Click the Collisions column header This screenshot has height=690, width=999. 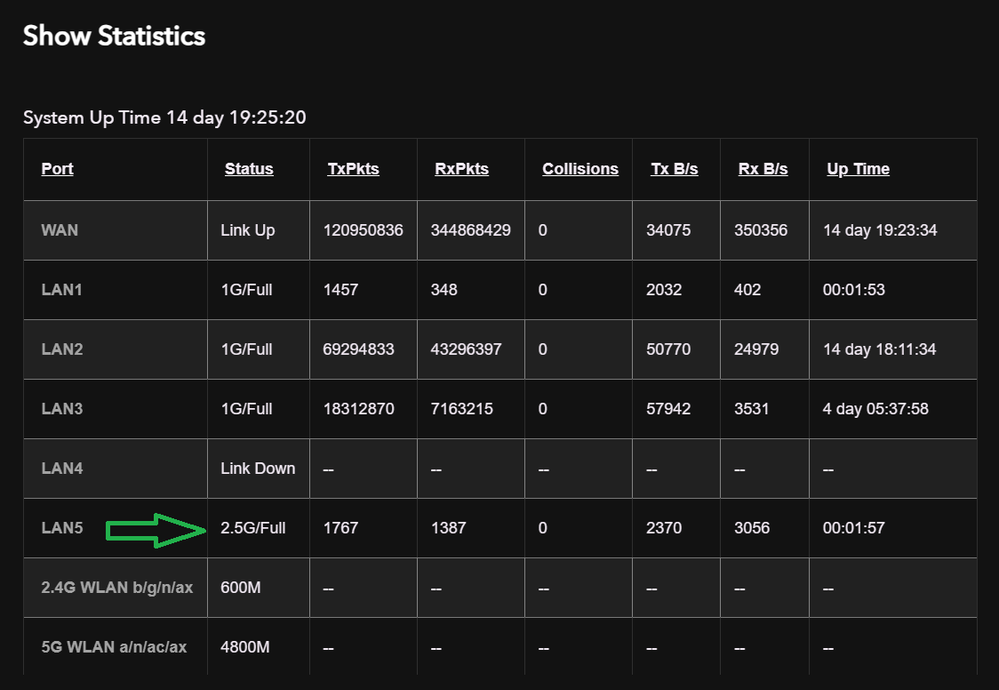click(580, 169)
